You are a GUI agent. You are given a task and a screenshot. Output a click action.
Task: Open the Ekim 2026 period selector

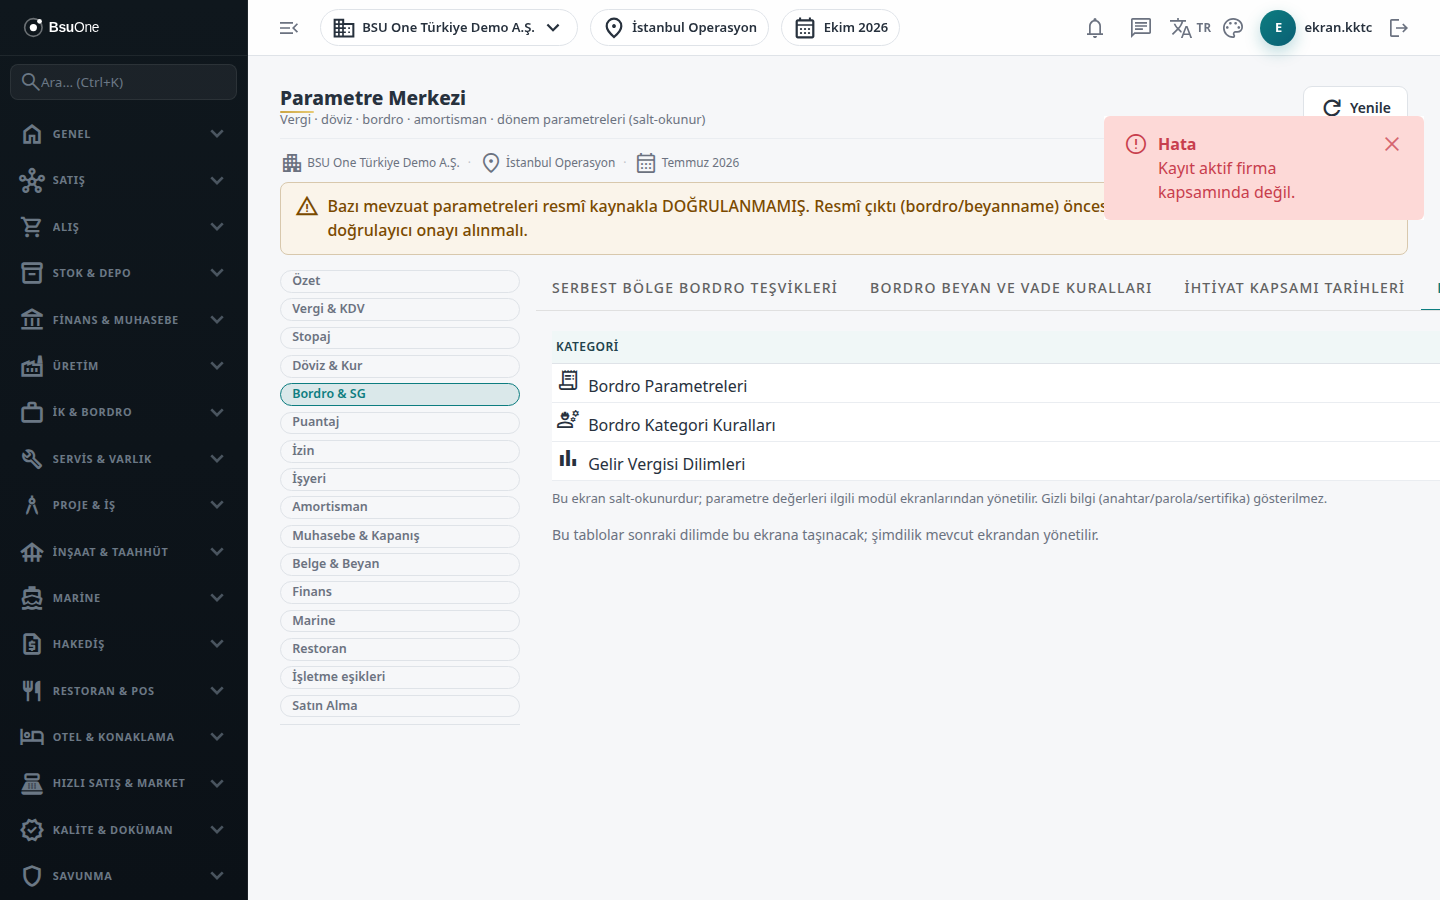coord(840,28)
